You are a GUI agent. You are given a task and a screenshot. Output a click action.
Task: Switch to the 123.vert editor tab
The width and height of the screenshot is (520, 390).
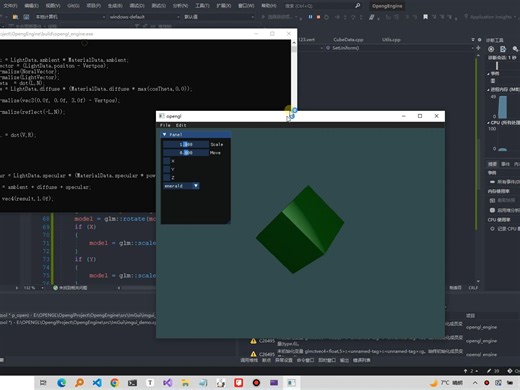coord(306,39)
